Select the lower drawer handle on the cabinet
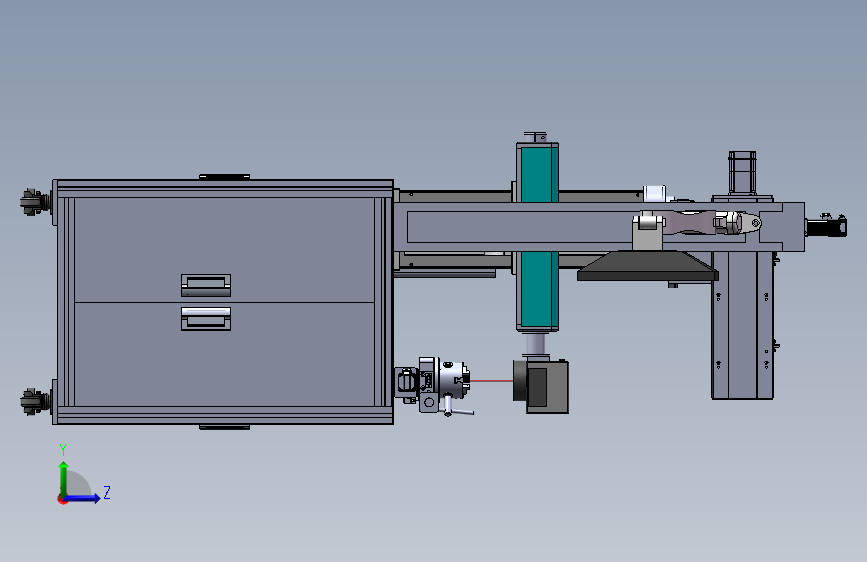The image size is (867, 562). point(206,319)
